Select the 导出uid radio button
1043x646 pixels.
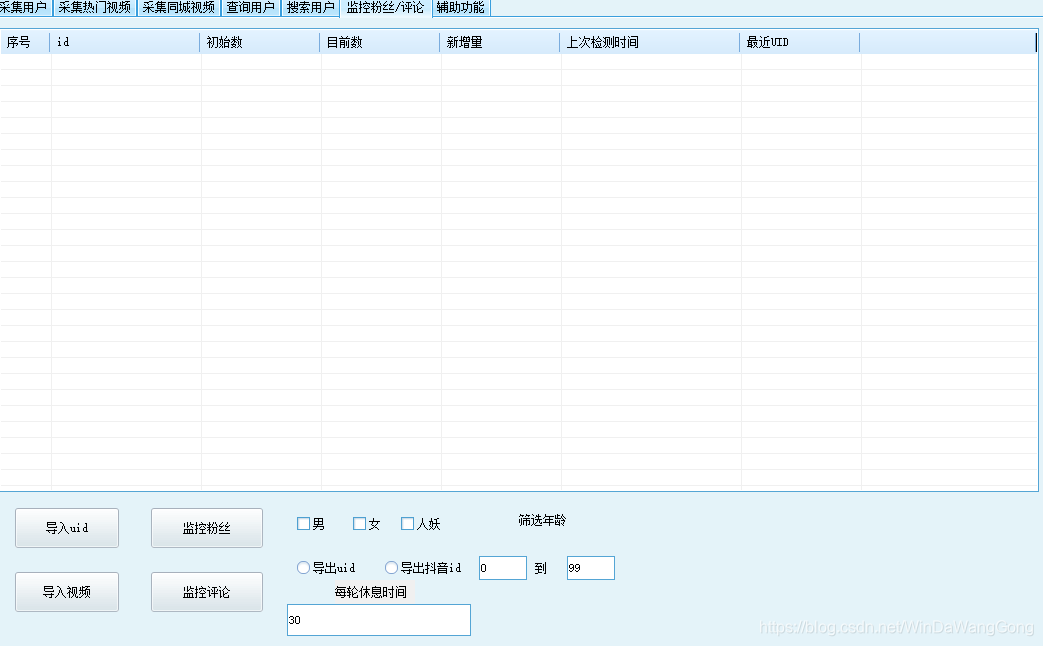[x=303, y=567]
